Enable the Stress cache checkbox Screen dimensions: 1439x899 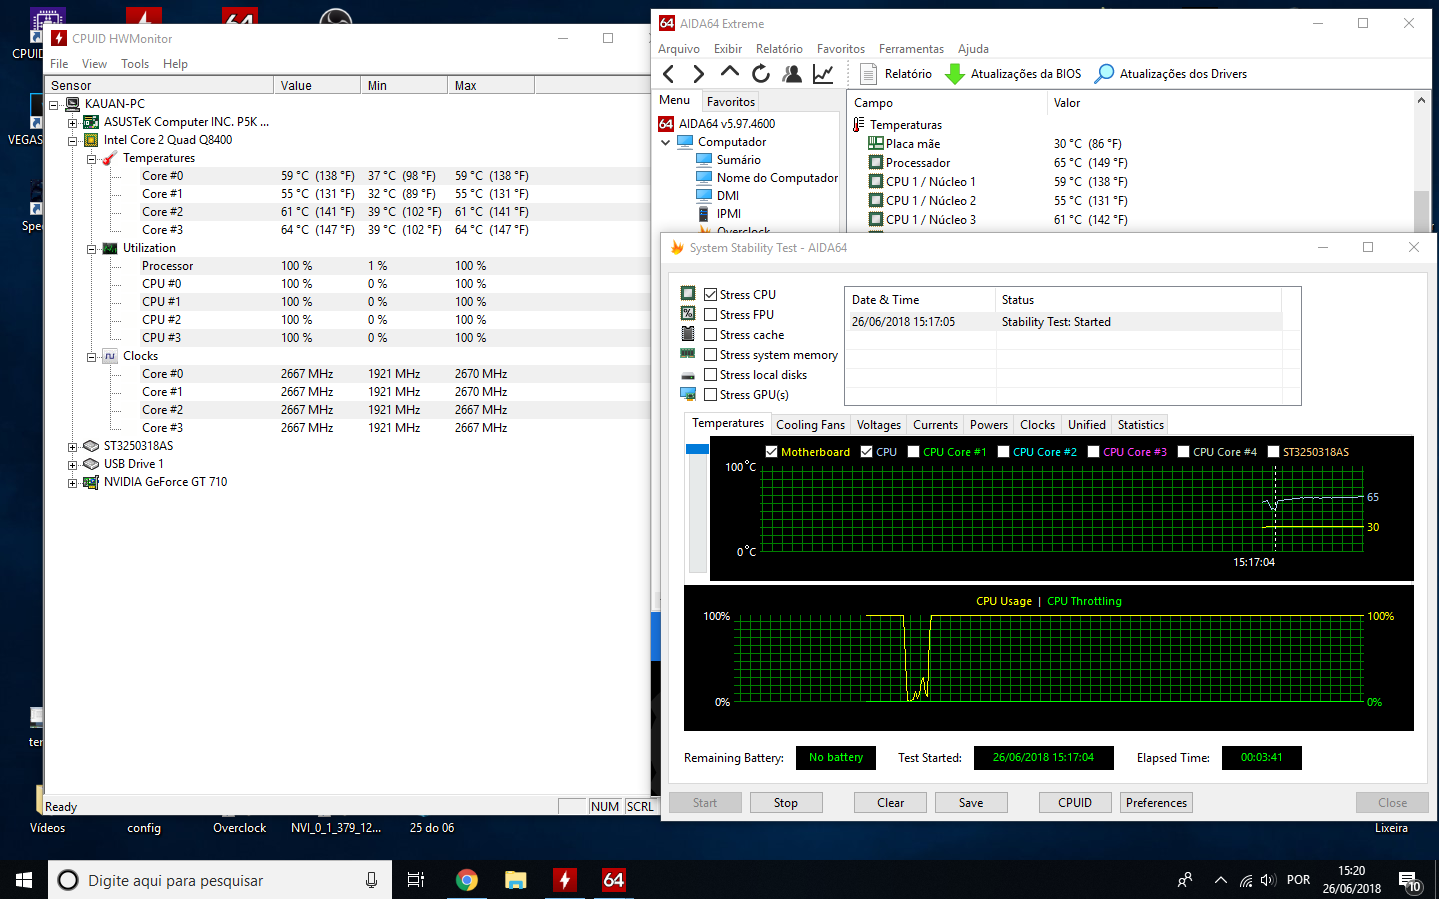[x=711, y=335]
